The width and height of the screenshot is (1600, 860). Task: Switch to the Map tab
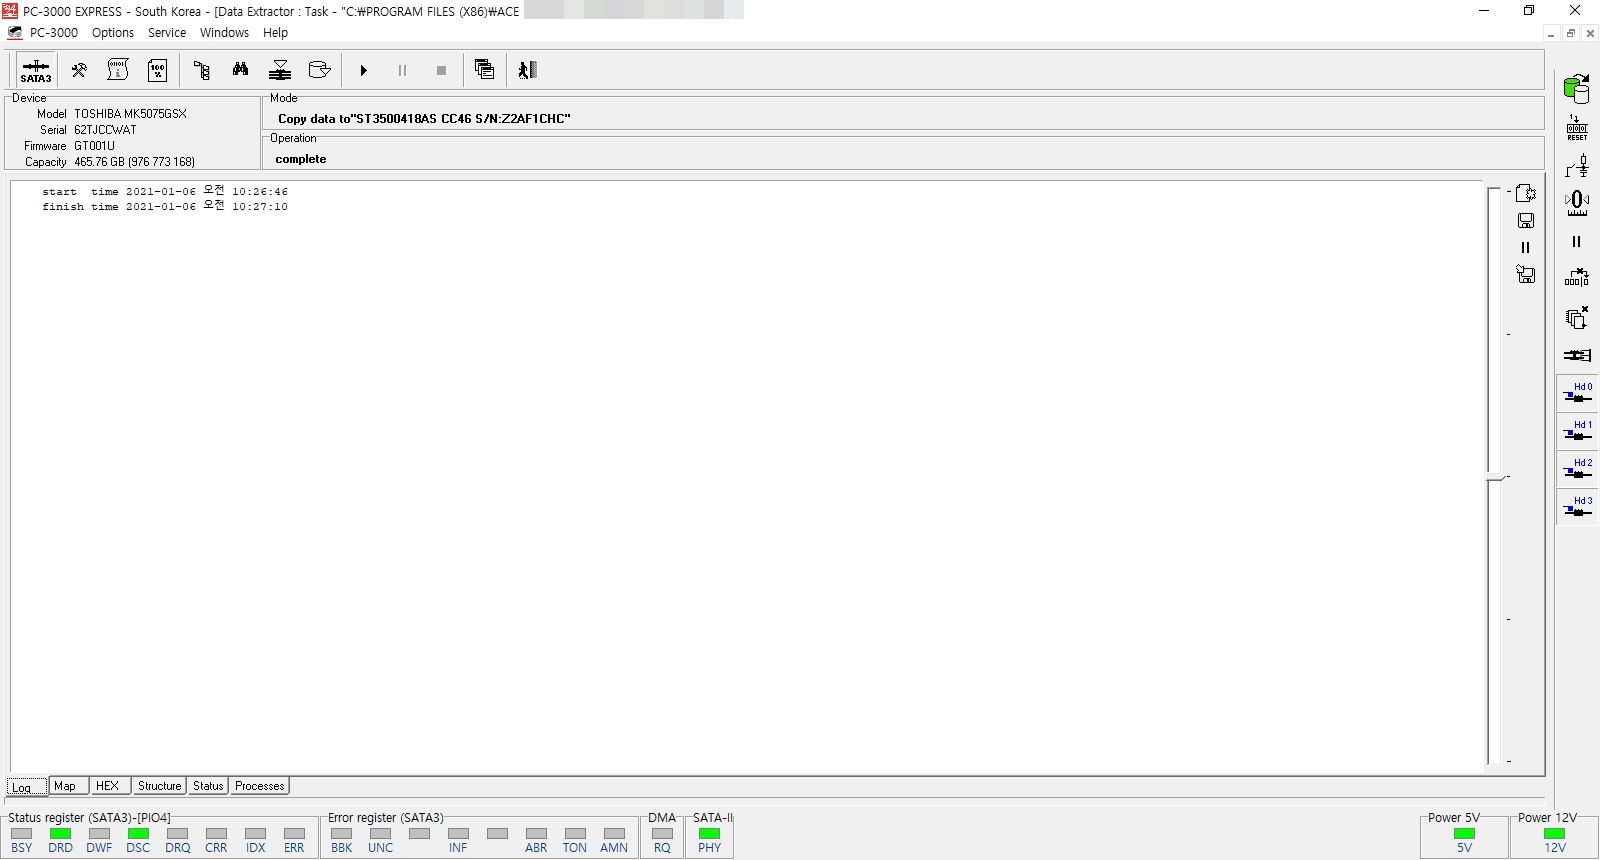pyautogui.click(x=69, y=786)
